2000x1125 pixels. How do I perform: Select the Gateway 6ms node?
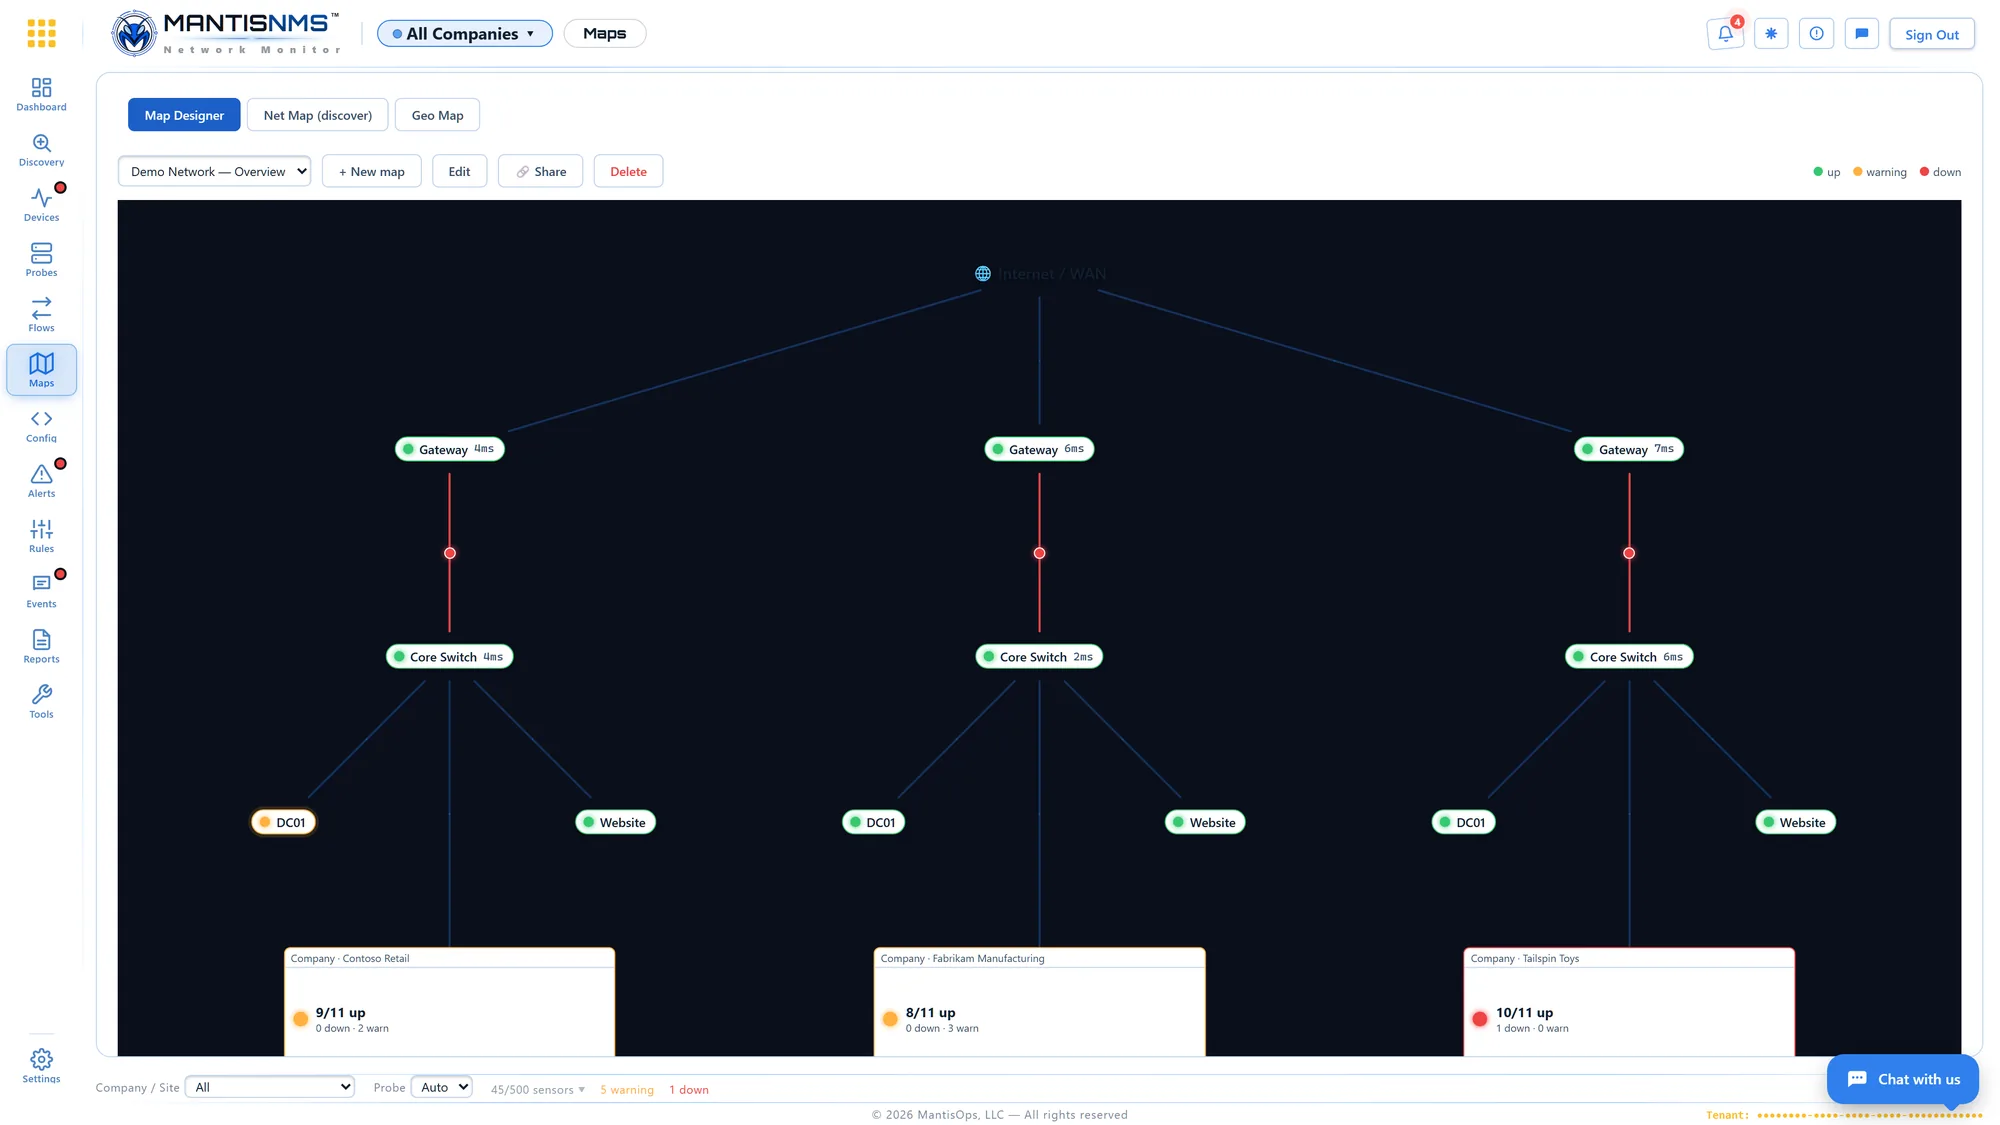tap(1039, 449)
